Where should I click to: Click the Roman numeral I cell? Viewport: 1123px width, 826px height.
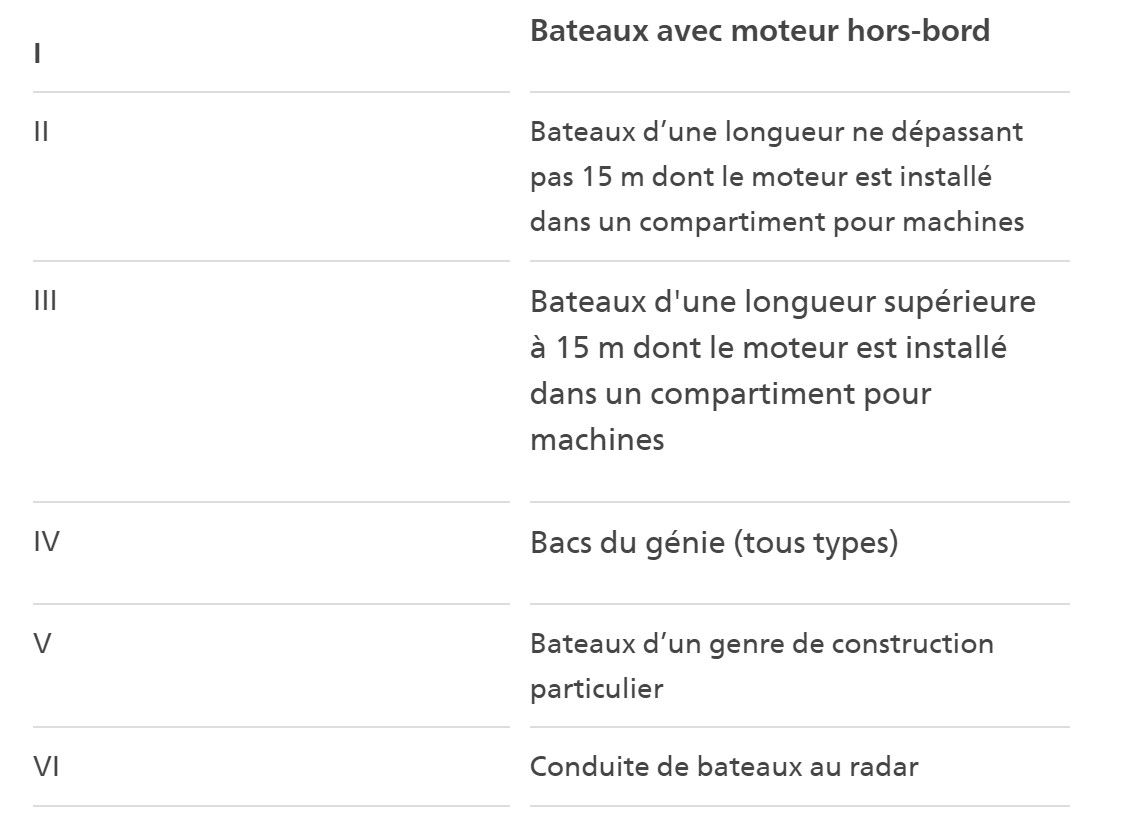tap(37, 54)
